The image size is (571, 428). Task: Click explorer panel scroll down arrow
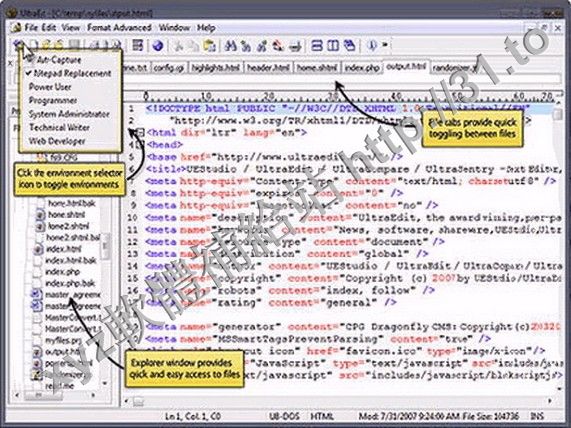(x=105, y=383)
